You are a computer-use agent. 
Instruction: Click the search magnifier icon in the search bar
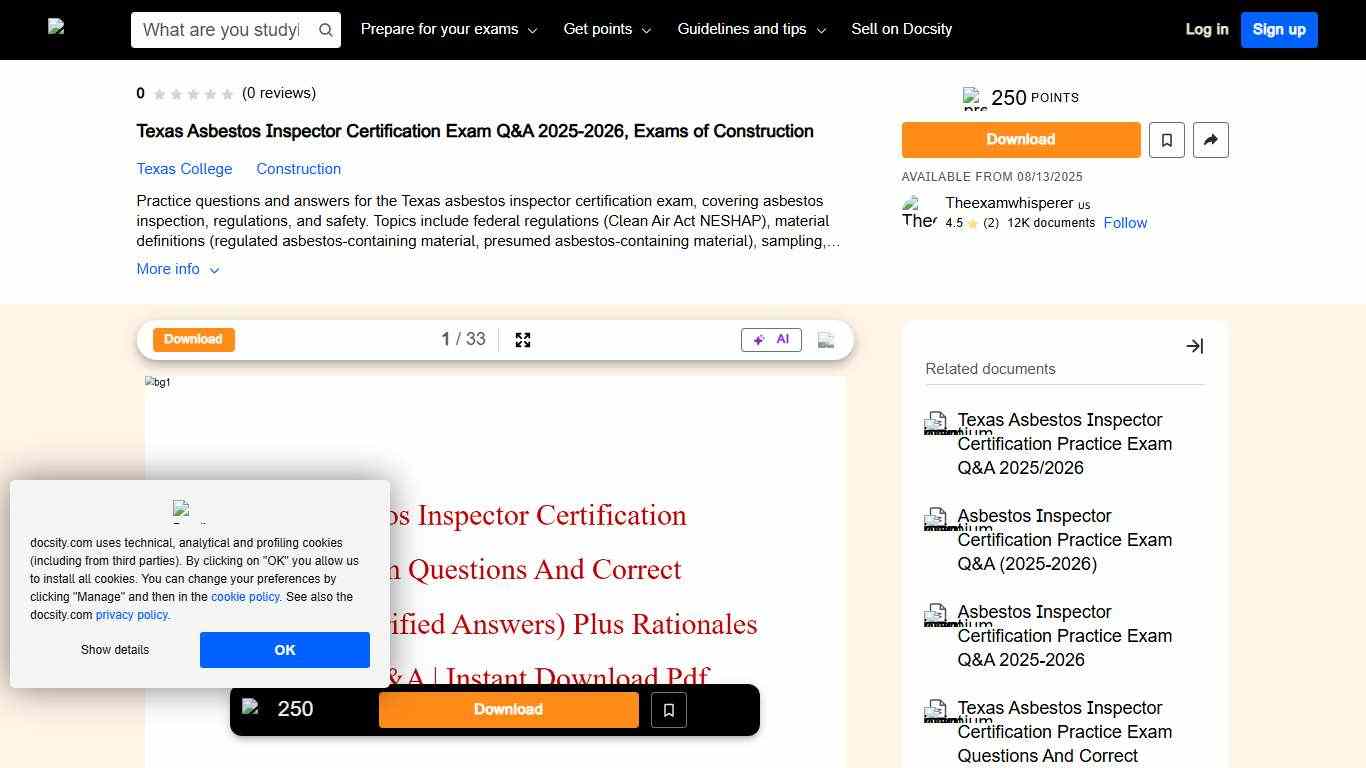(x=325, y=30)
